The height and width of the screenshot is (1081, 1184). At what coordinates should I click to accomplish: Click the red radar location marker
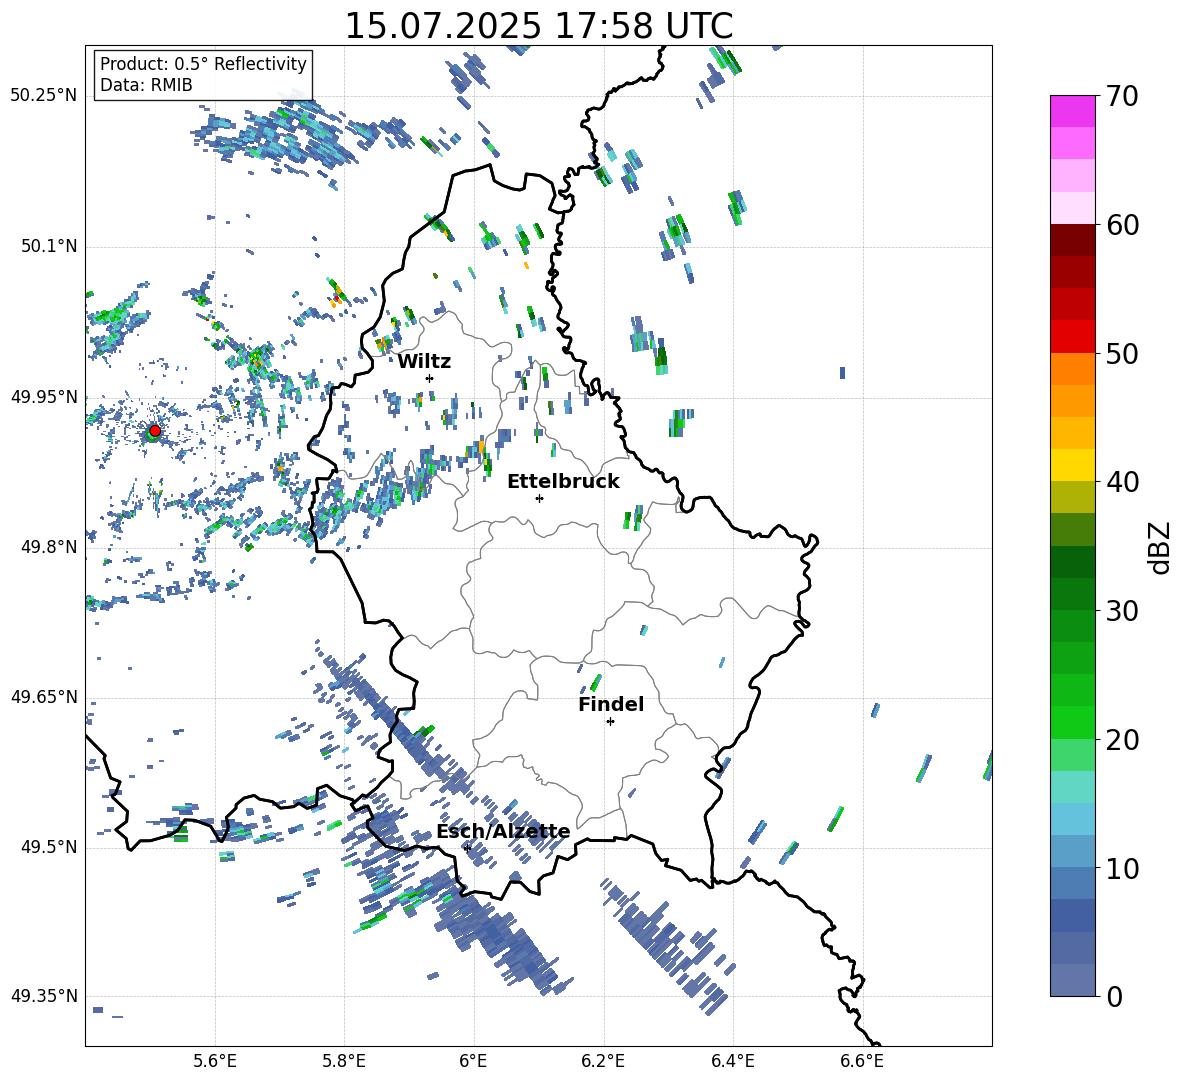pyautogui.click(x=155, y=430)
